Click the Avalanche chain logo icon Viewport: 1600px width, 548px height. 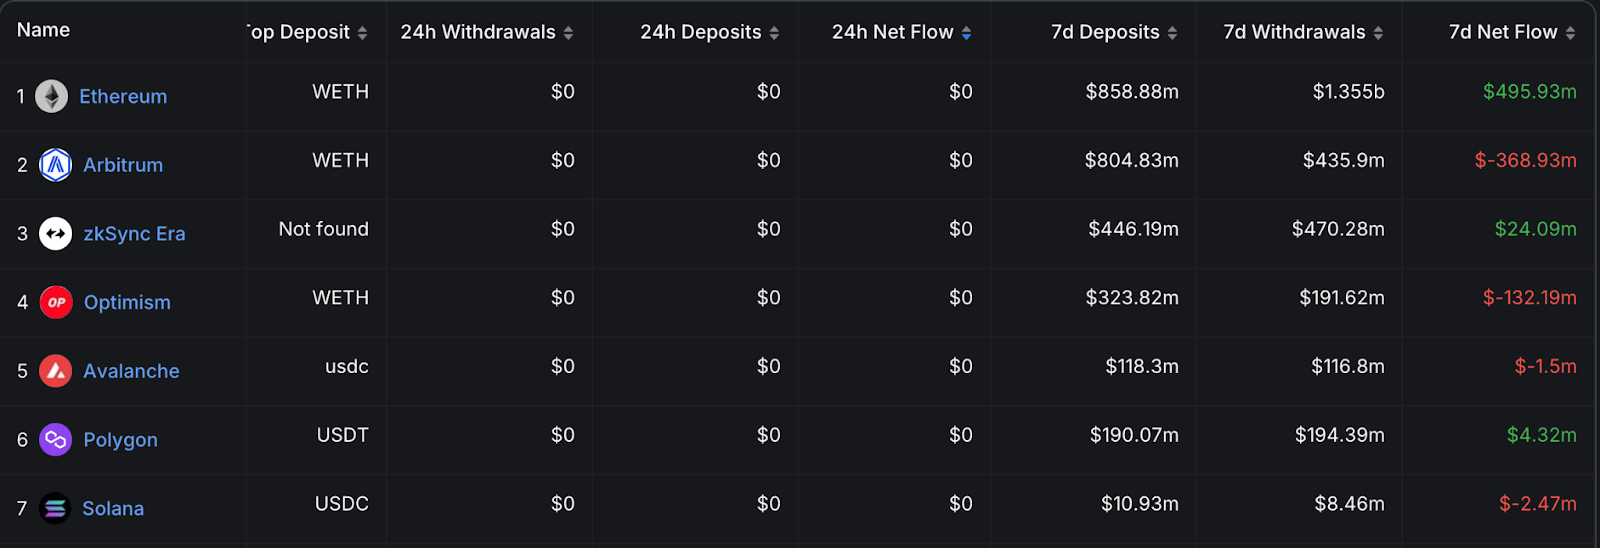55,371
